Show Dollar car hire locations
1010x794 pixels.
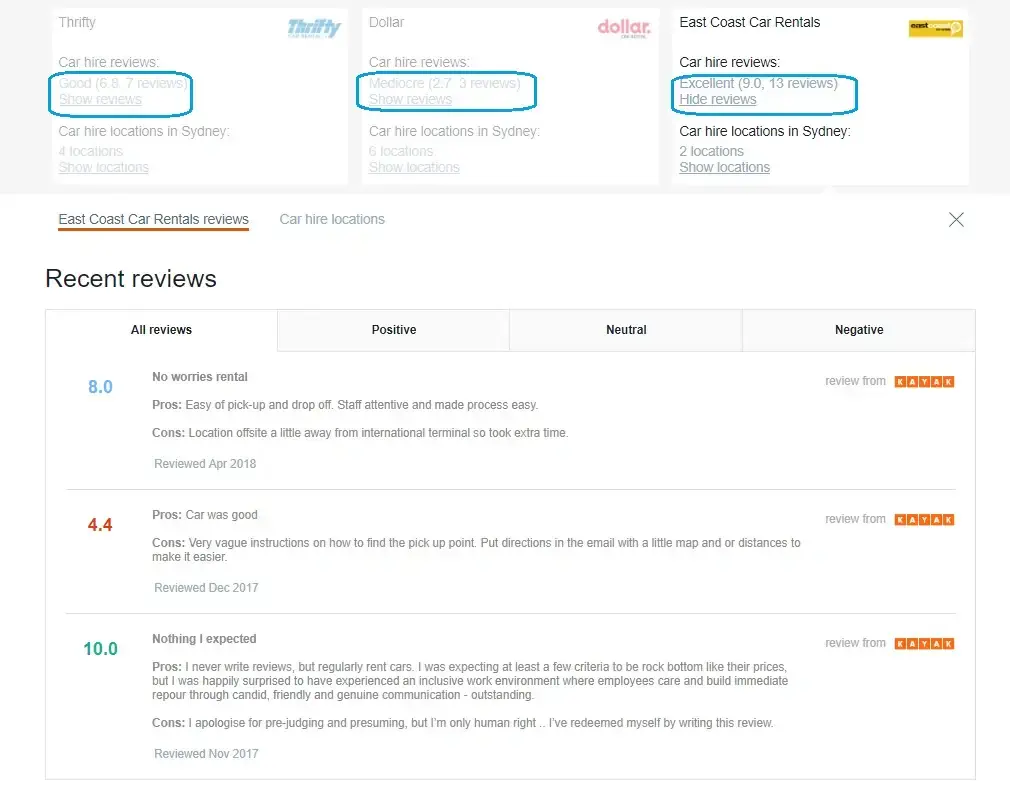[414, 167]
